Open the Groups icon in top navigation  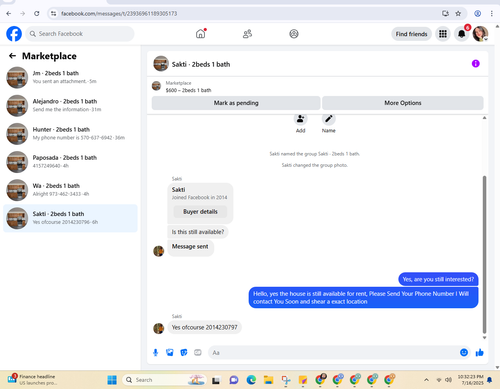point(294,34)
